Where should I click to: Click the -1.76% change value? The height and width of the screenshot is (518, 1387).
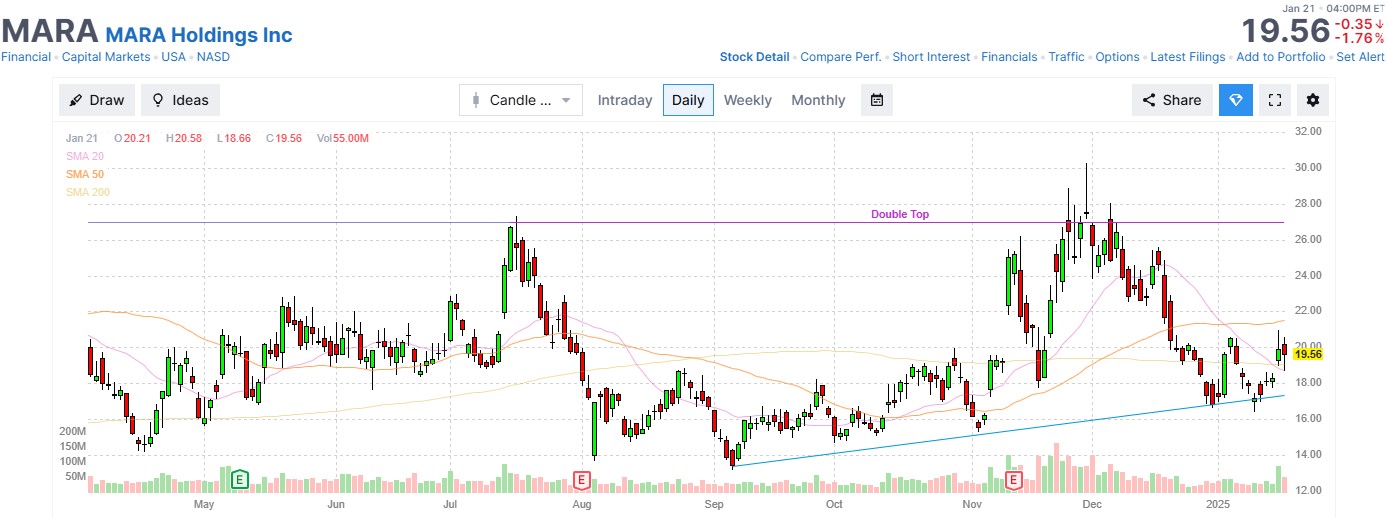point(1360,38)
